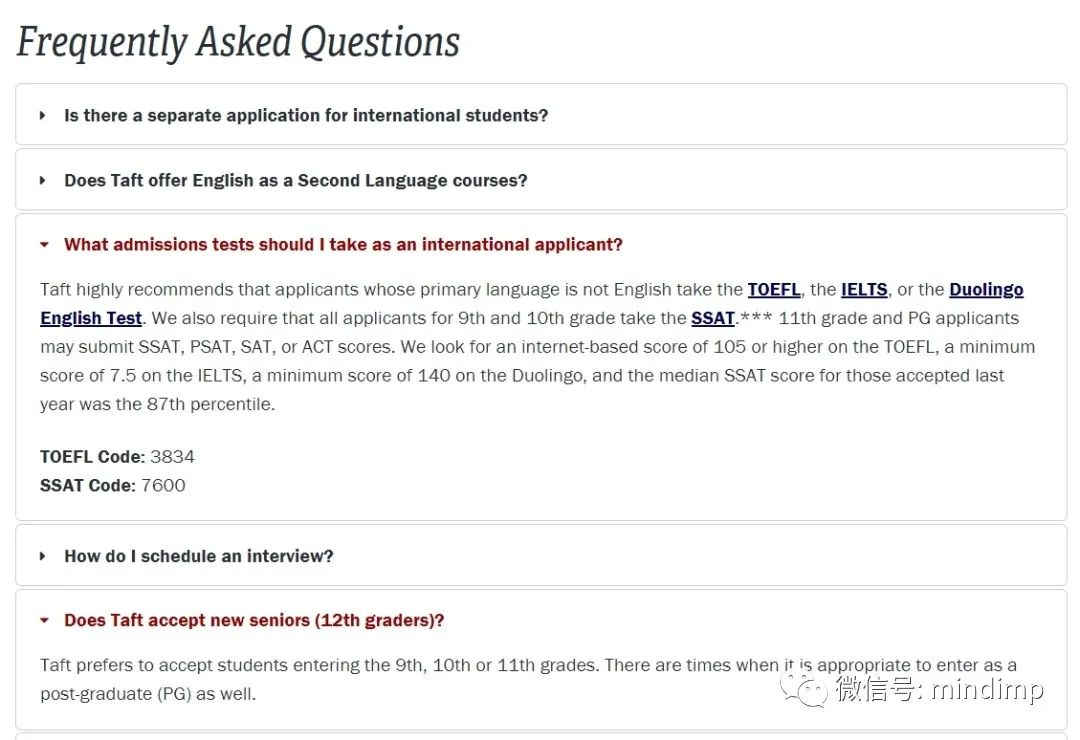
Task: Click the mindimp watermark text
Action: (986, 689)
